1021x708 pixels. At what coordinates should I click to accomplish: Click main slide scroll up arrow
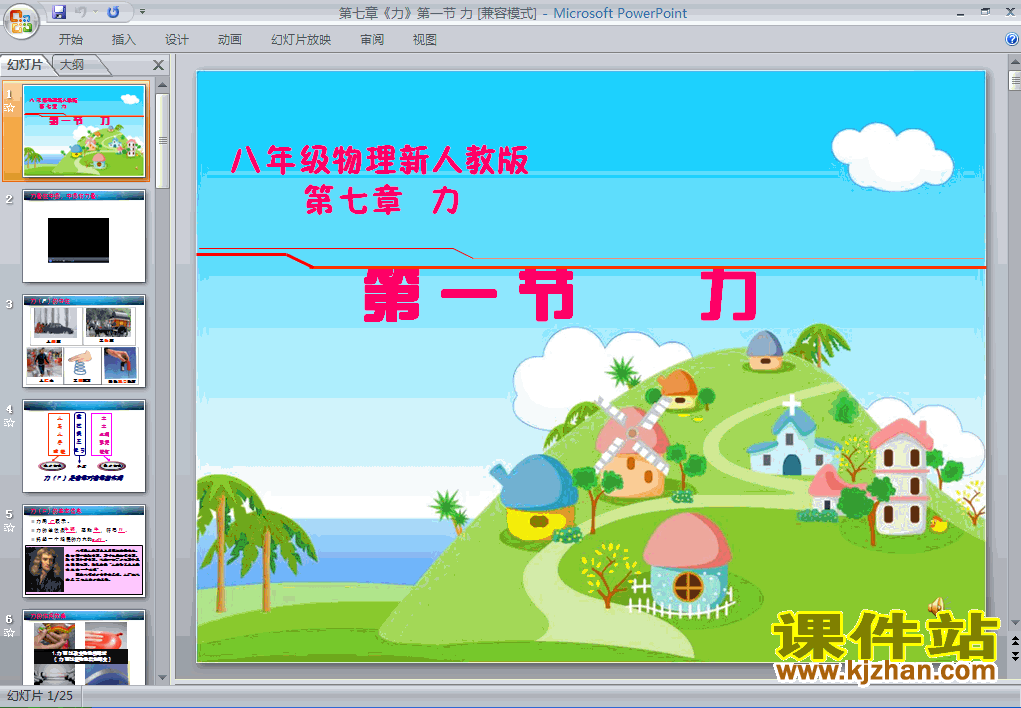point(1014,62)
